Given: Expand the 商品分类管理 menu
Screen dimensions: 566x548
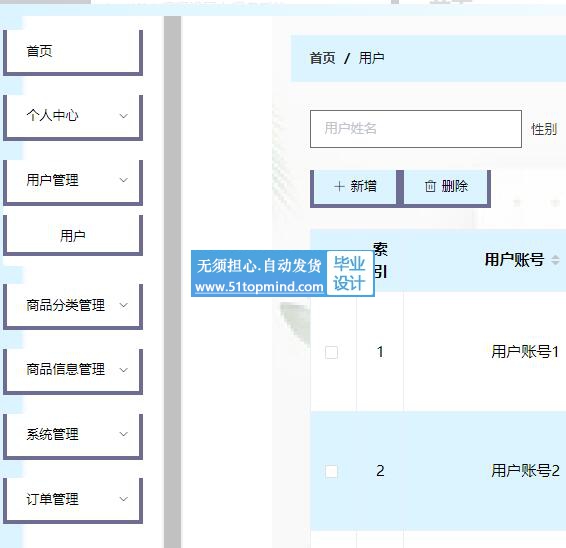Looking at the screenshot, I should [x=73, y=305].
